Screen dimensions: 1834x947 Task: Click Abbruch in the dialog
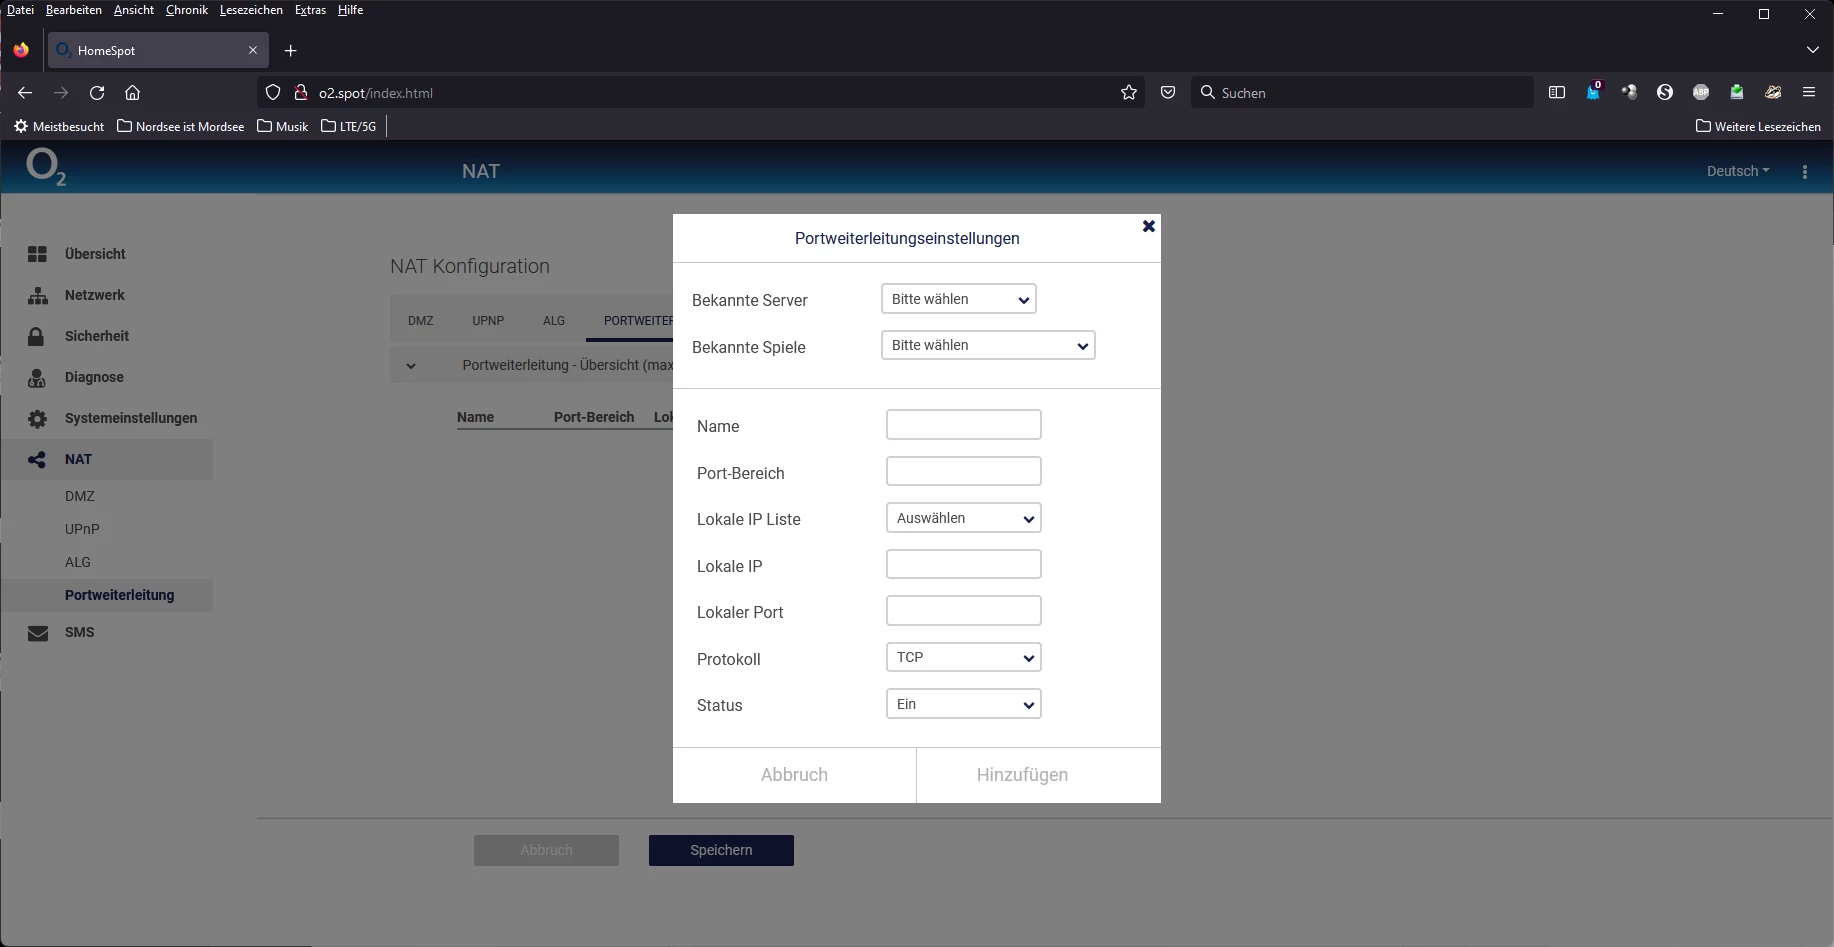(794, 775)
